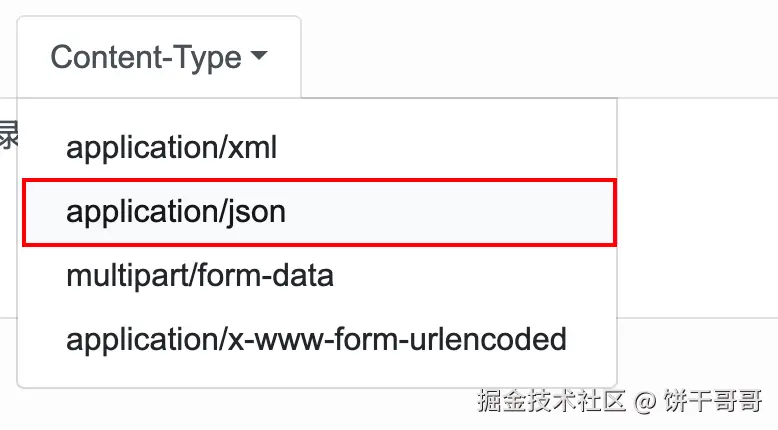
Task: Click the @ symbol in the watermark
Action: [645, 401]
